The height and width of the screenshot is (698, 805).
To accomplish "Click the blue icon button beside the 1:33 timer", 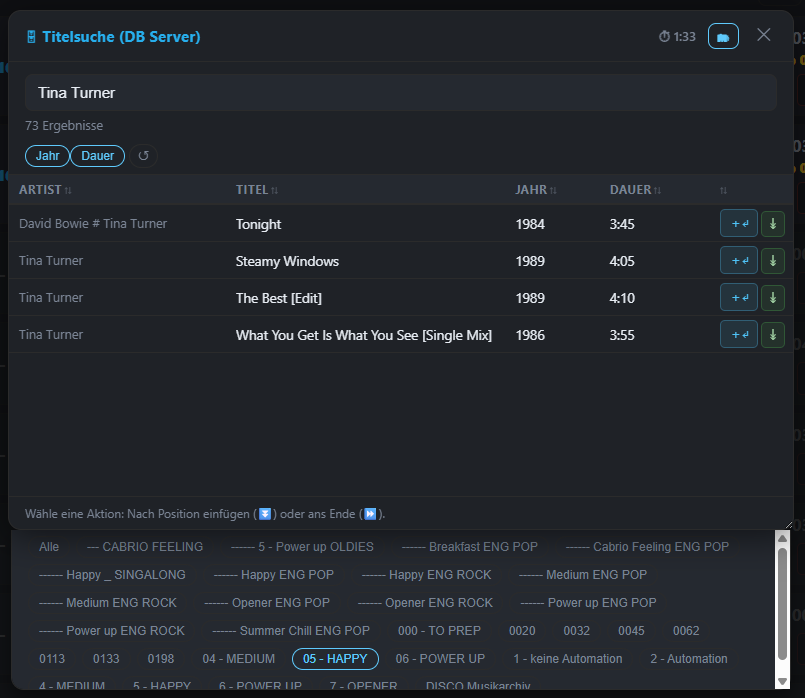I will [x=723, y=36].
